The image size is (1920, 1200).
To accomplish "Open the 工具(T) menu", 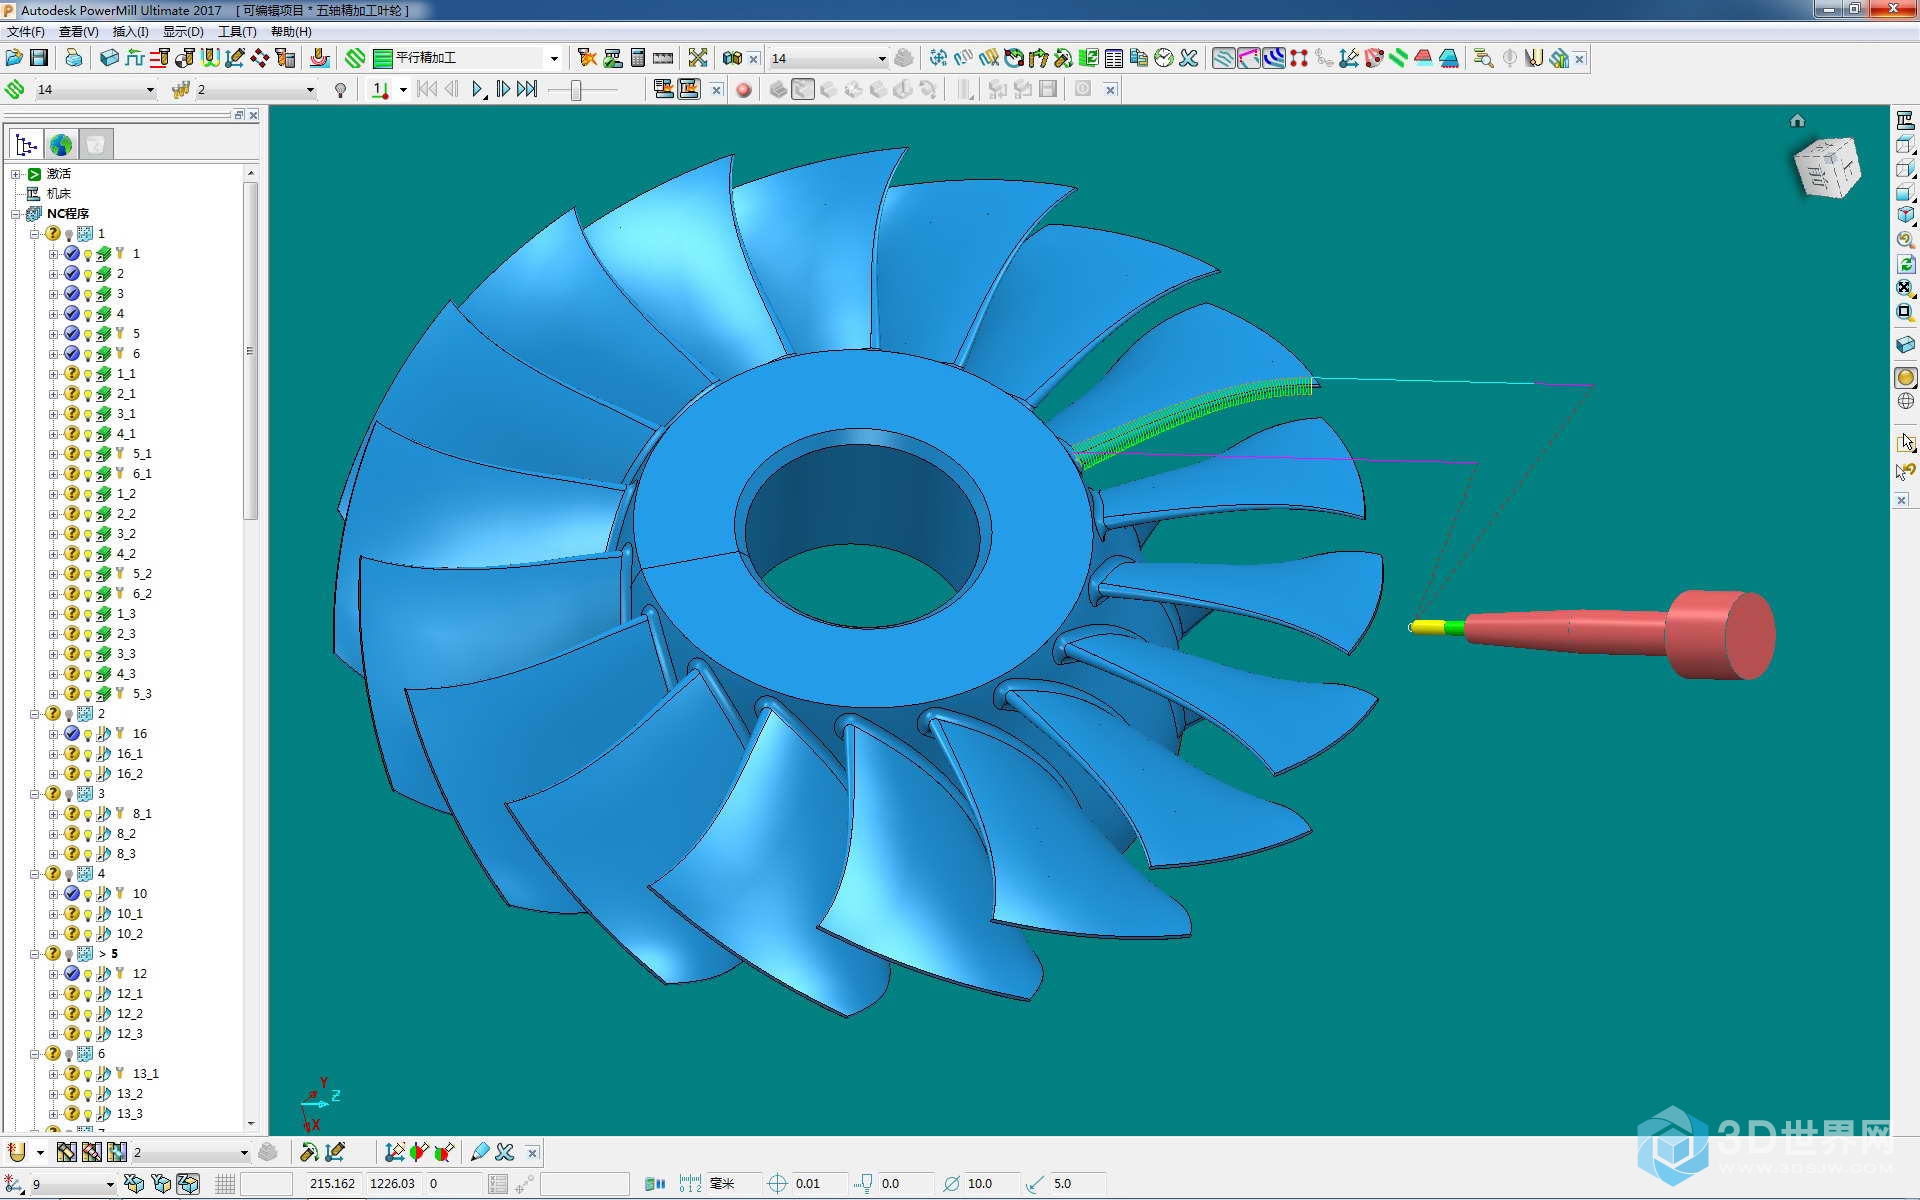I will pyautogui.click(x=237, y=32).
